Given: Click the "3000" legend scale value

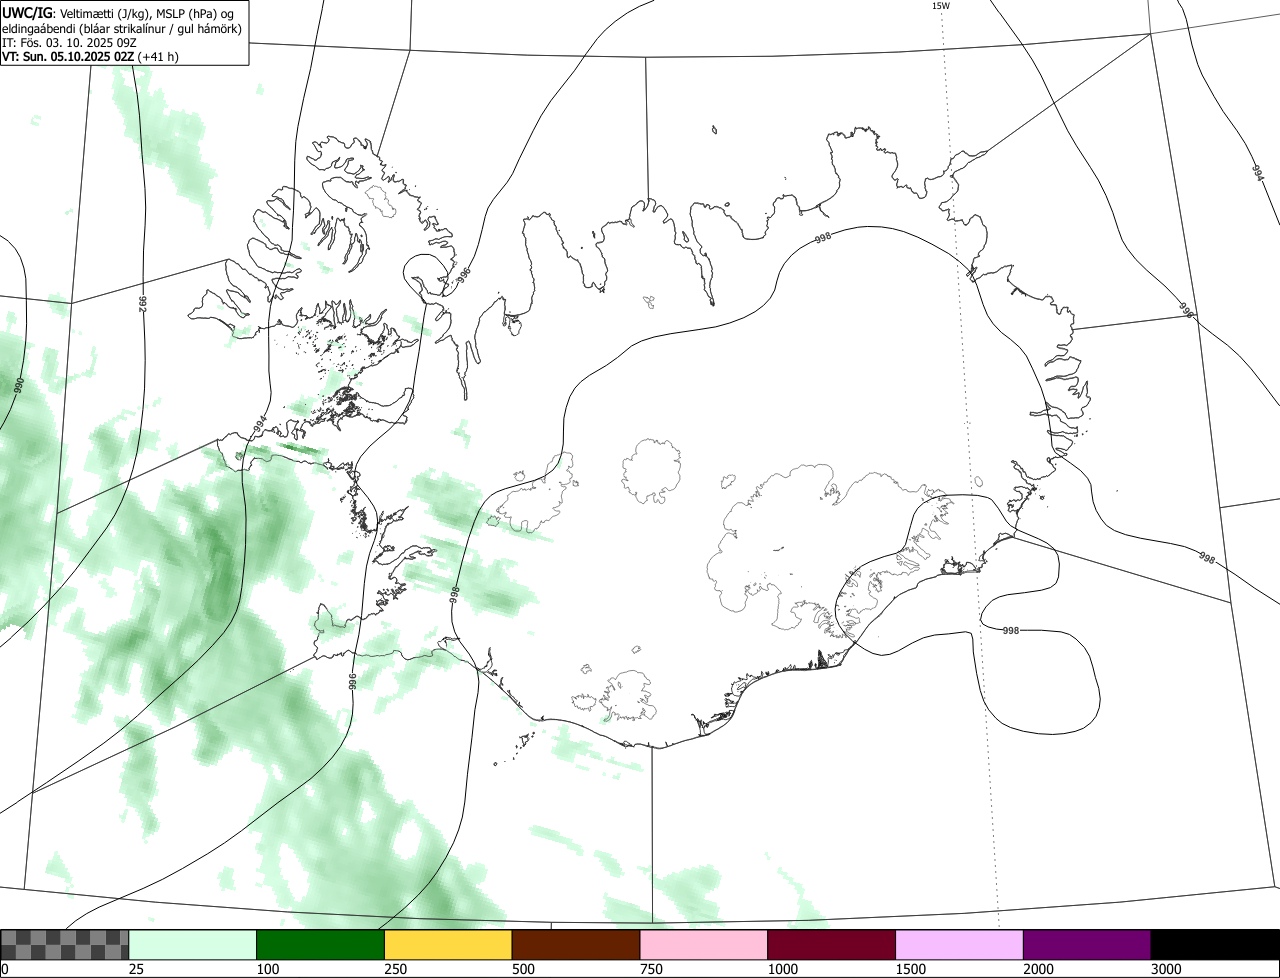Looking at the screenshot, I should coord(1167,969).
